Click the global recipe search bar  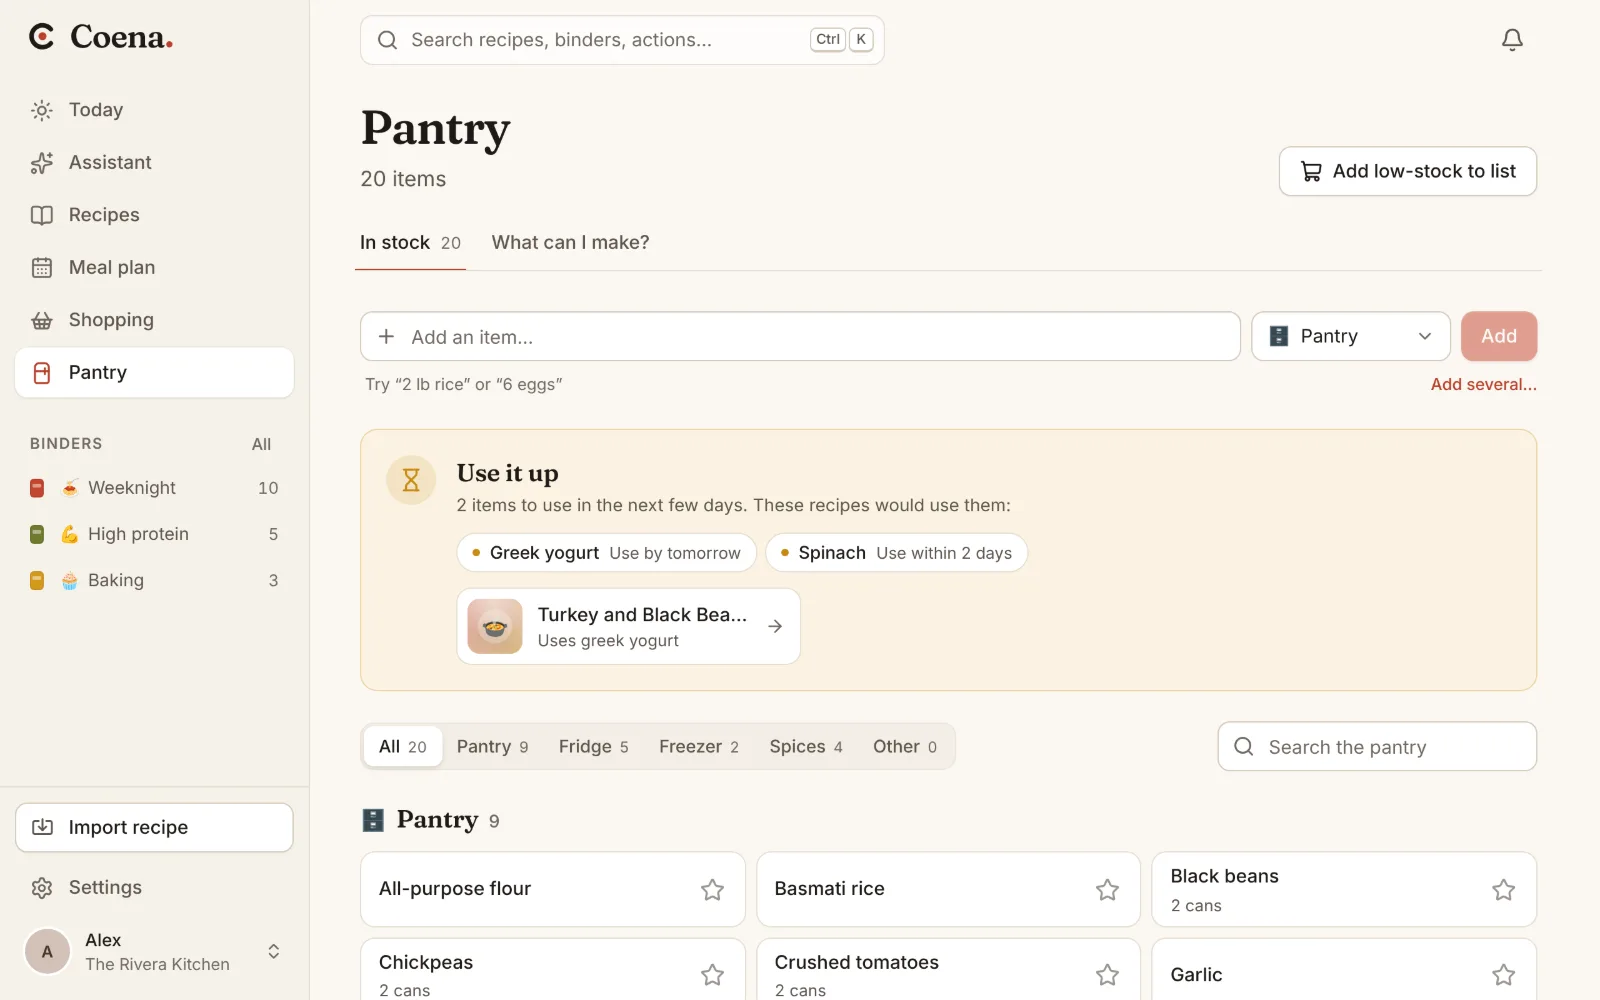pos(622,40)
